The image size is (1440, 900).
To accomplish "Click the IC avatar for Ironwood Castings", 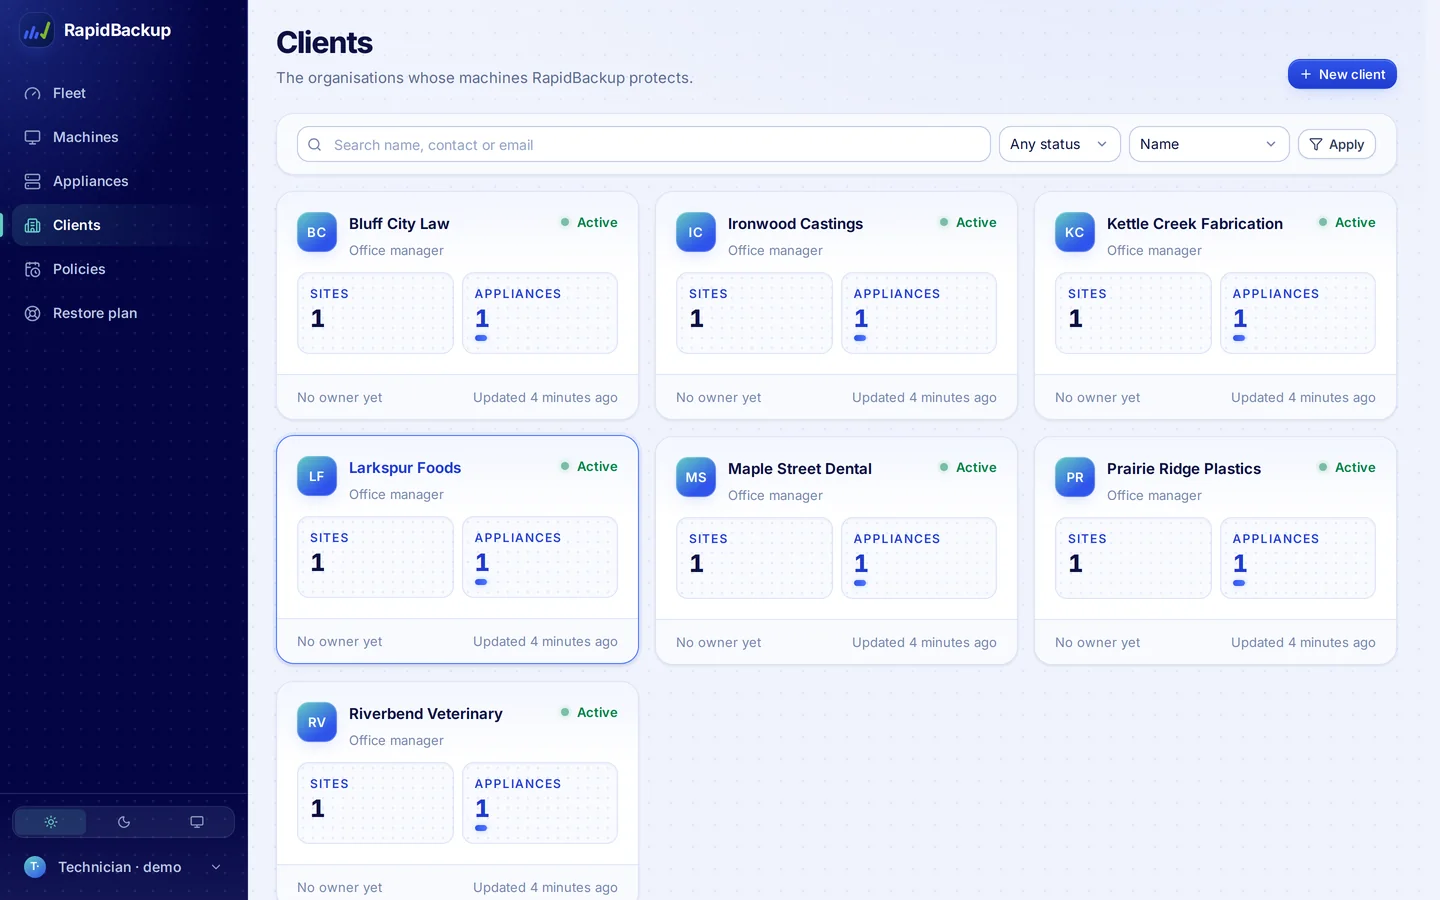I will pos(696,232).
